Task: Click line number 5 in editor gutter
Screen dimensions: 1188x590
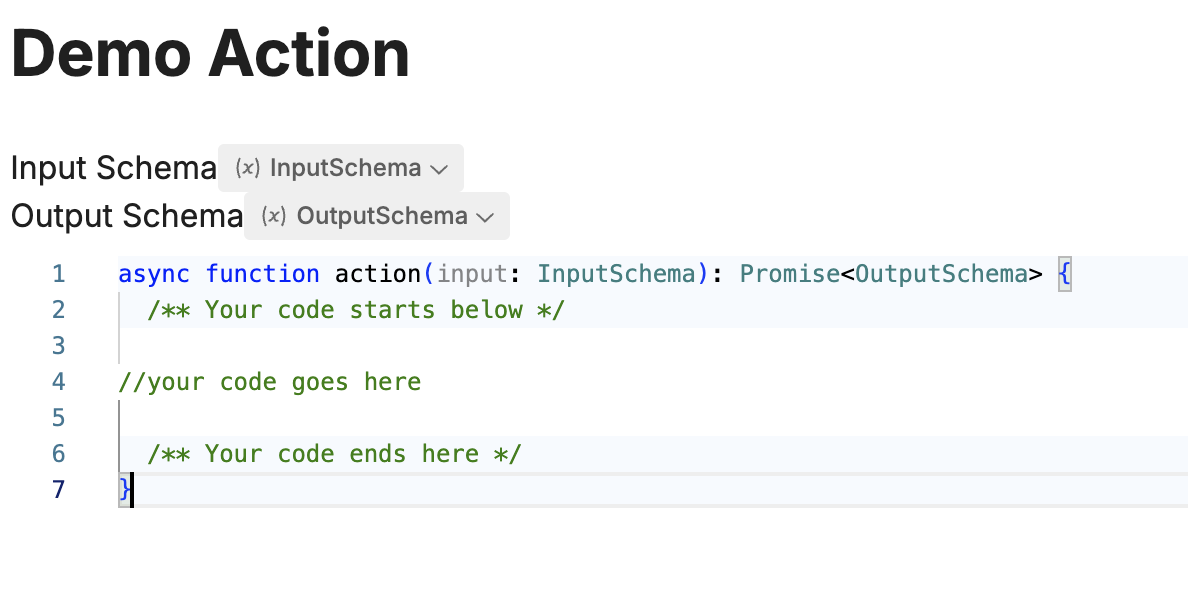Action: [x=58, y=417]
